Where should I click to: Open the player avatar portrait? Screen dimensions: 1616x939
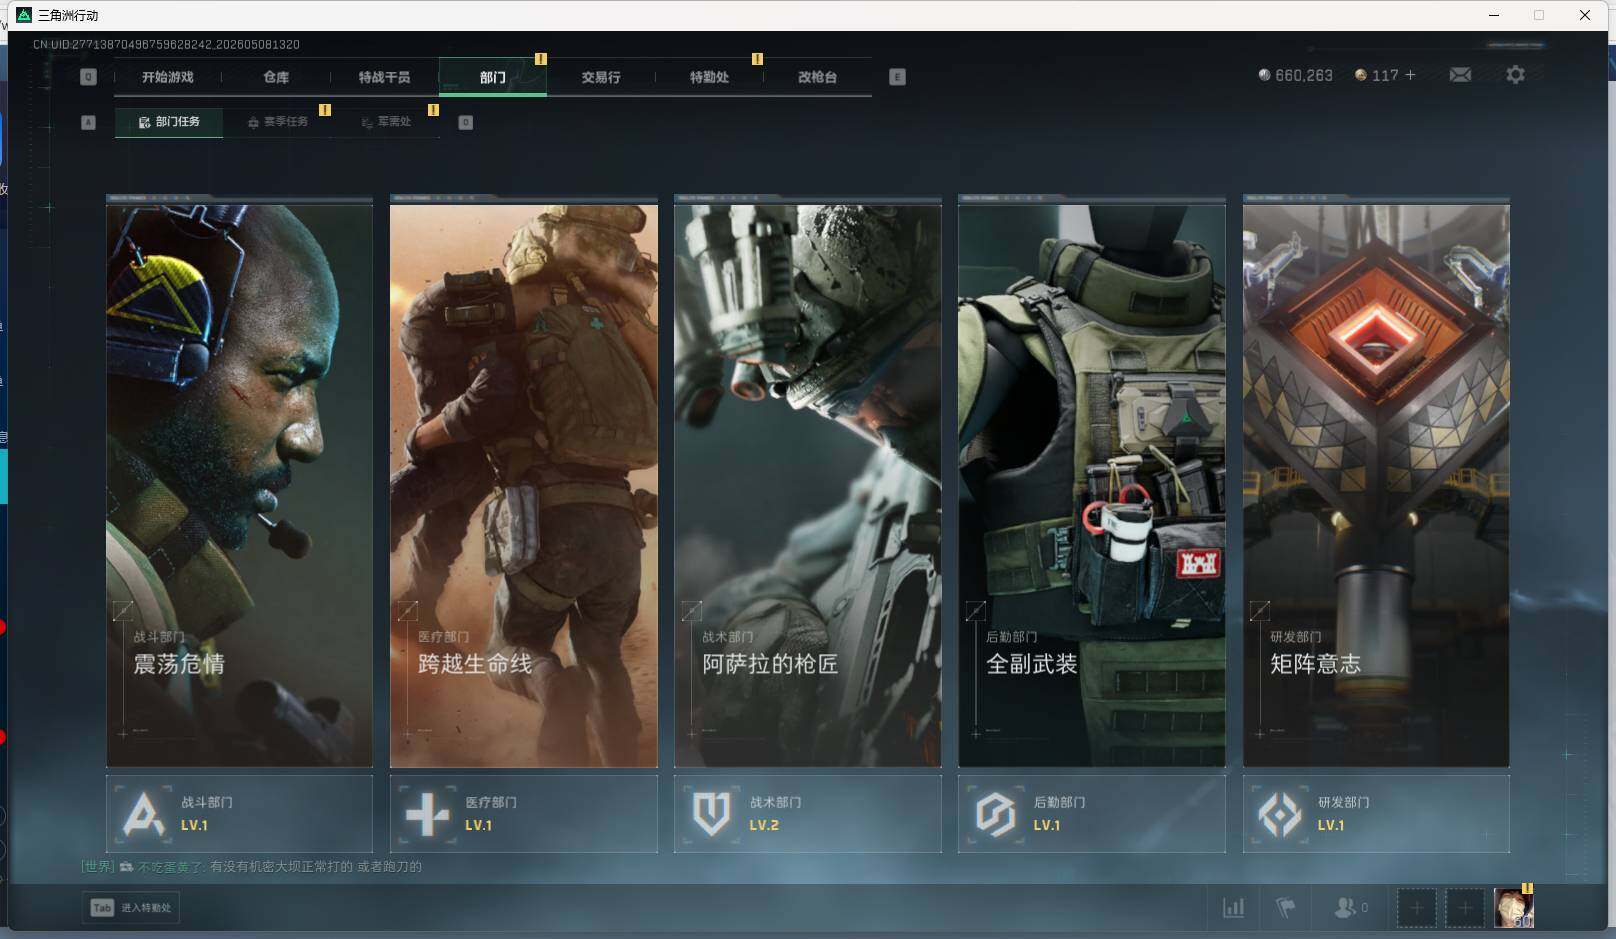[1513, 908]
